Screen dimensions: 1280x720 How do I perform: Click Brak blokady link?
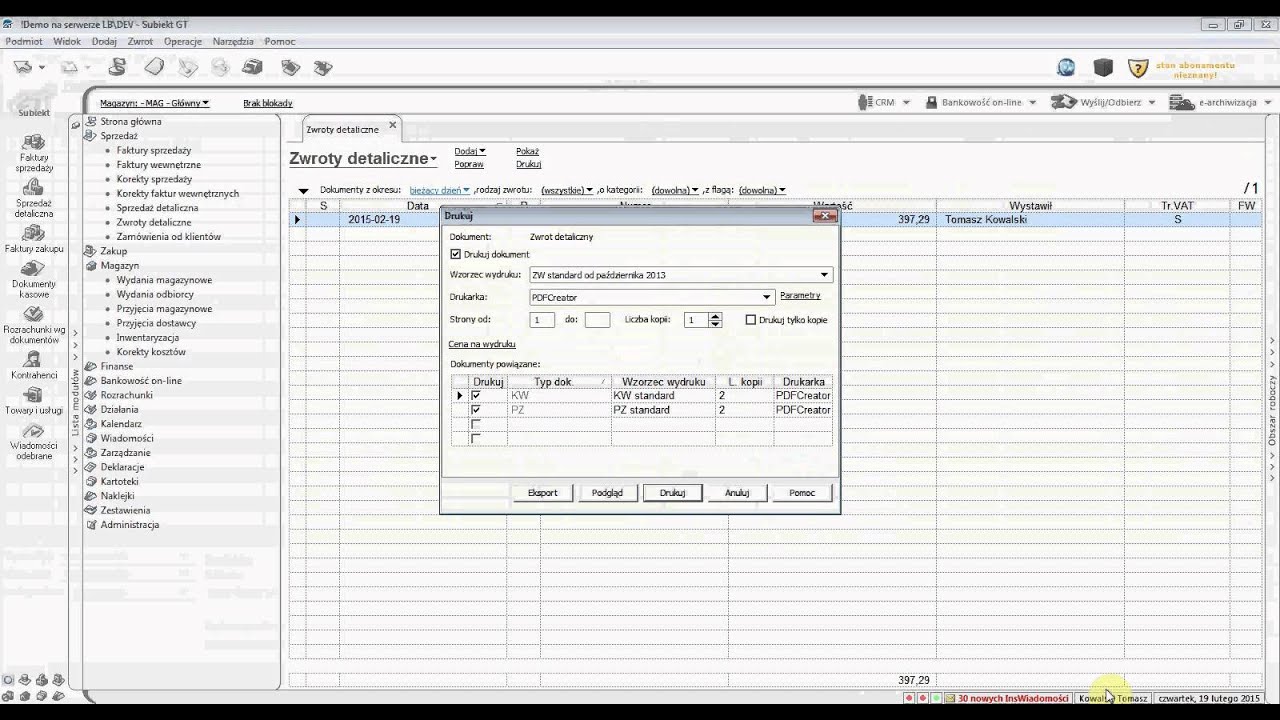[x=268, y=103]
